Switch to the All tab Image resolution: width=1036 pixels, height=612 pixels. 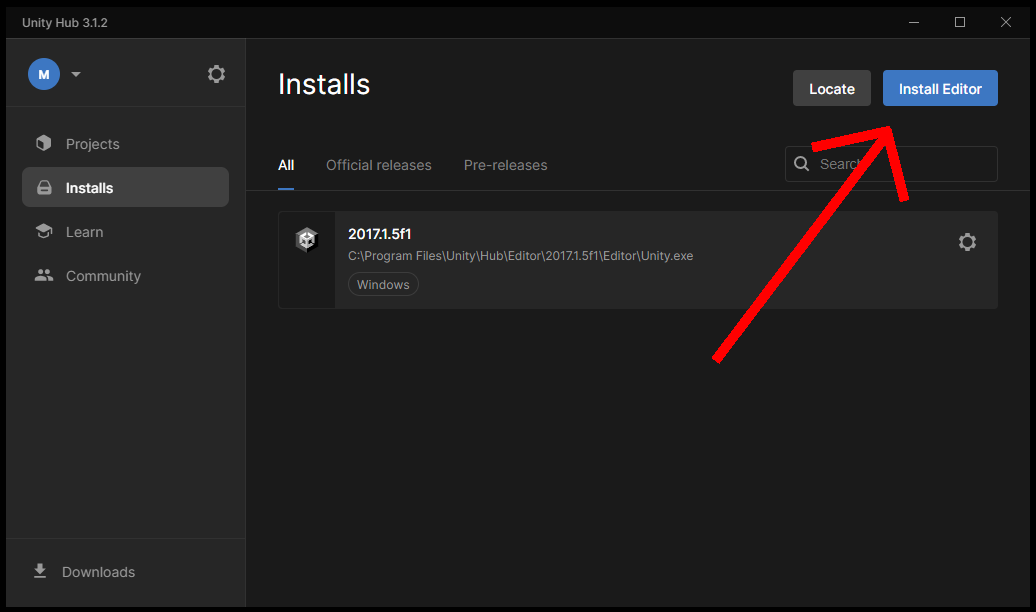(x=286, y=165)
